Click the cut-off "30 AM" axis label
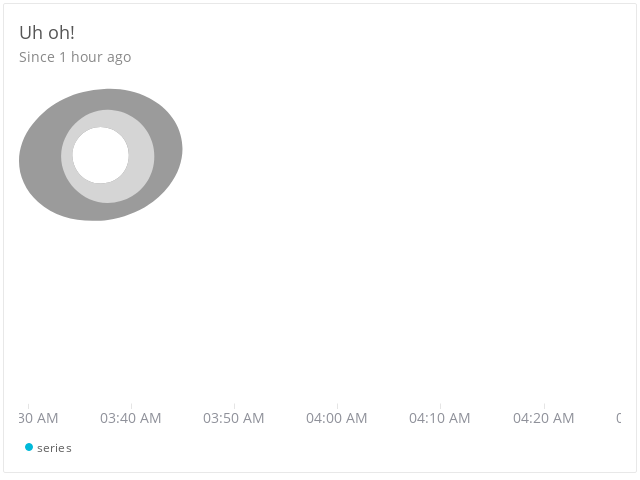 (38, 418)
